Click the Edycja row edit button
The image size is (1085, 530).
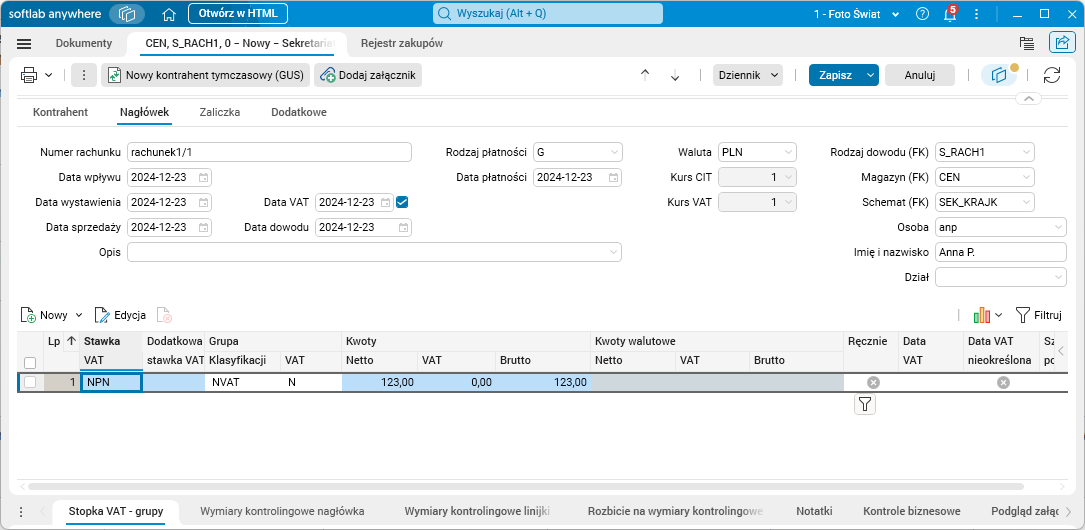click(x=120, y=316)
